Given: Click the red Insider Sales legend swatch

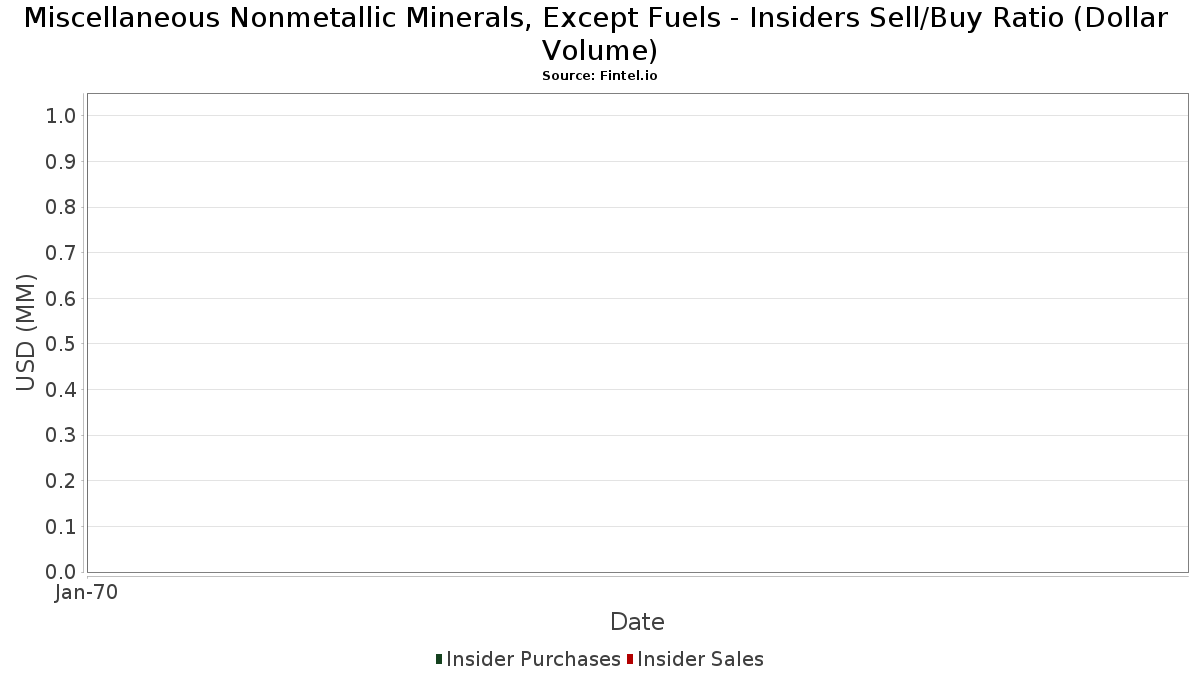Looking at the screenshot, I should 630,659.
